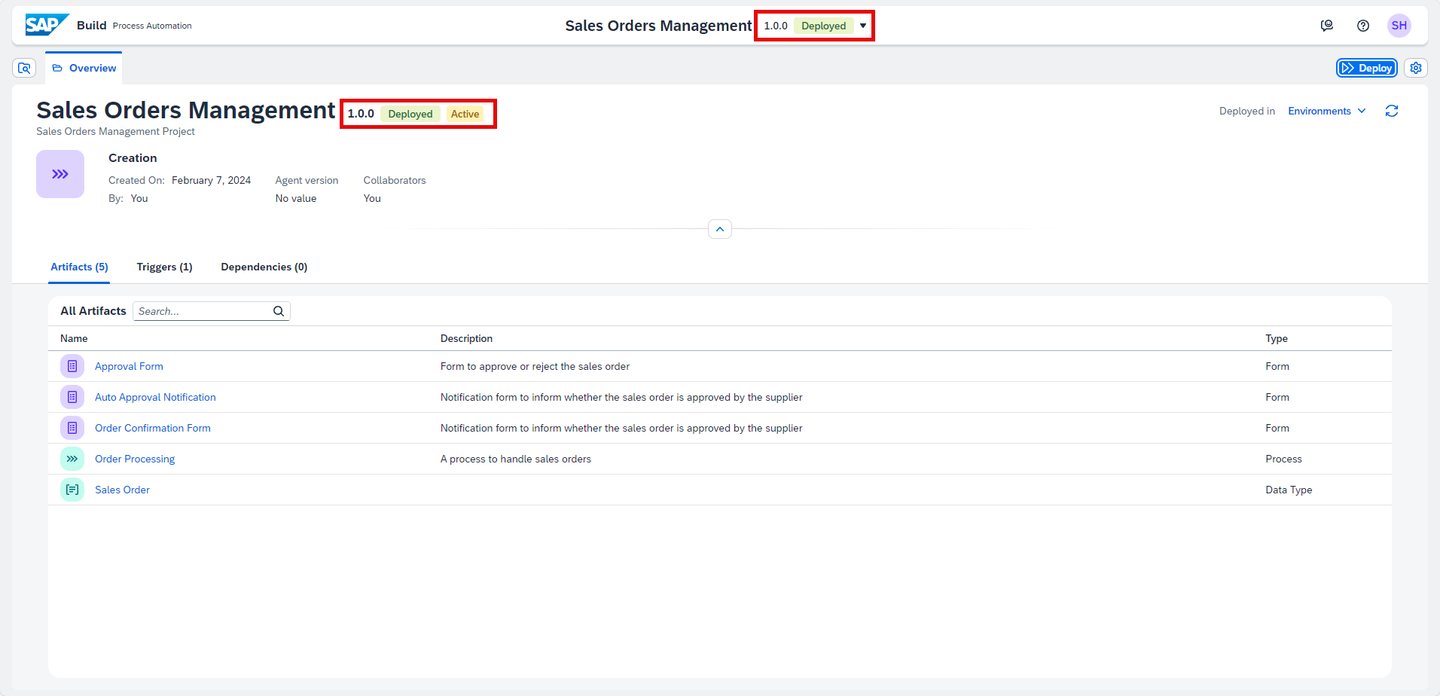Open the version dropdown arrow in header

863,26
